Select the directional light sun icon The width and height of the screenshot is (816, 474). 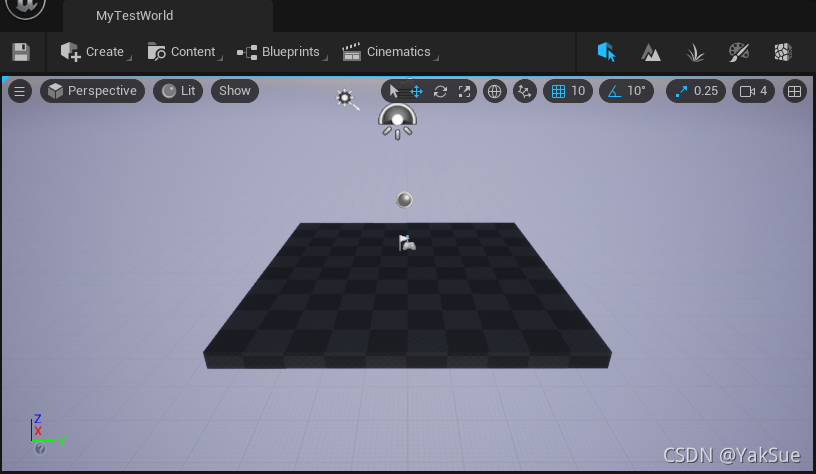coord(347,99)
